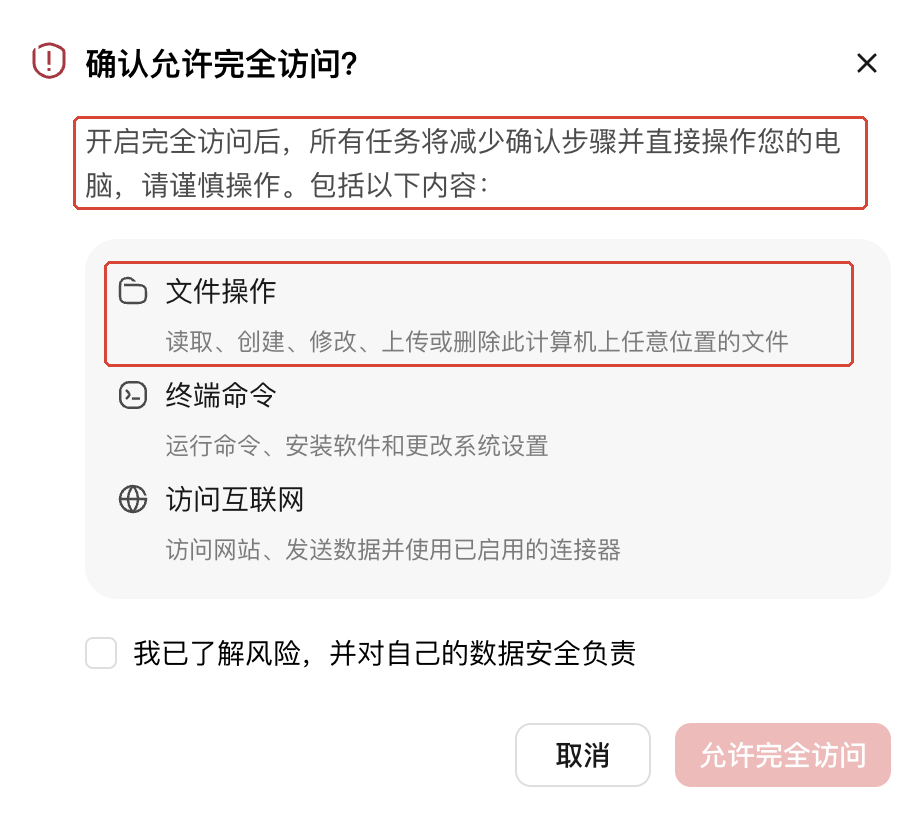Tick the 我已了解风险 checkbox
The image size is (918, 818).
(101, 653)
